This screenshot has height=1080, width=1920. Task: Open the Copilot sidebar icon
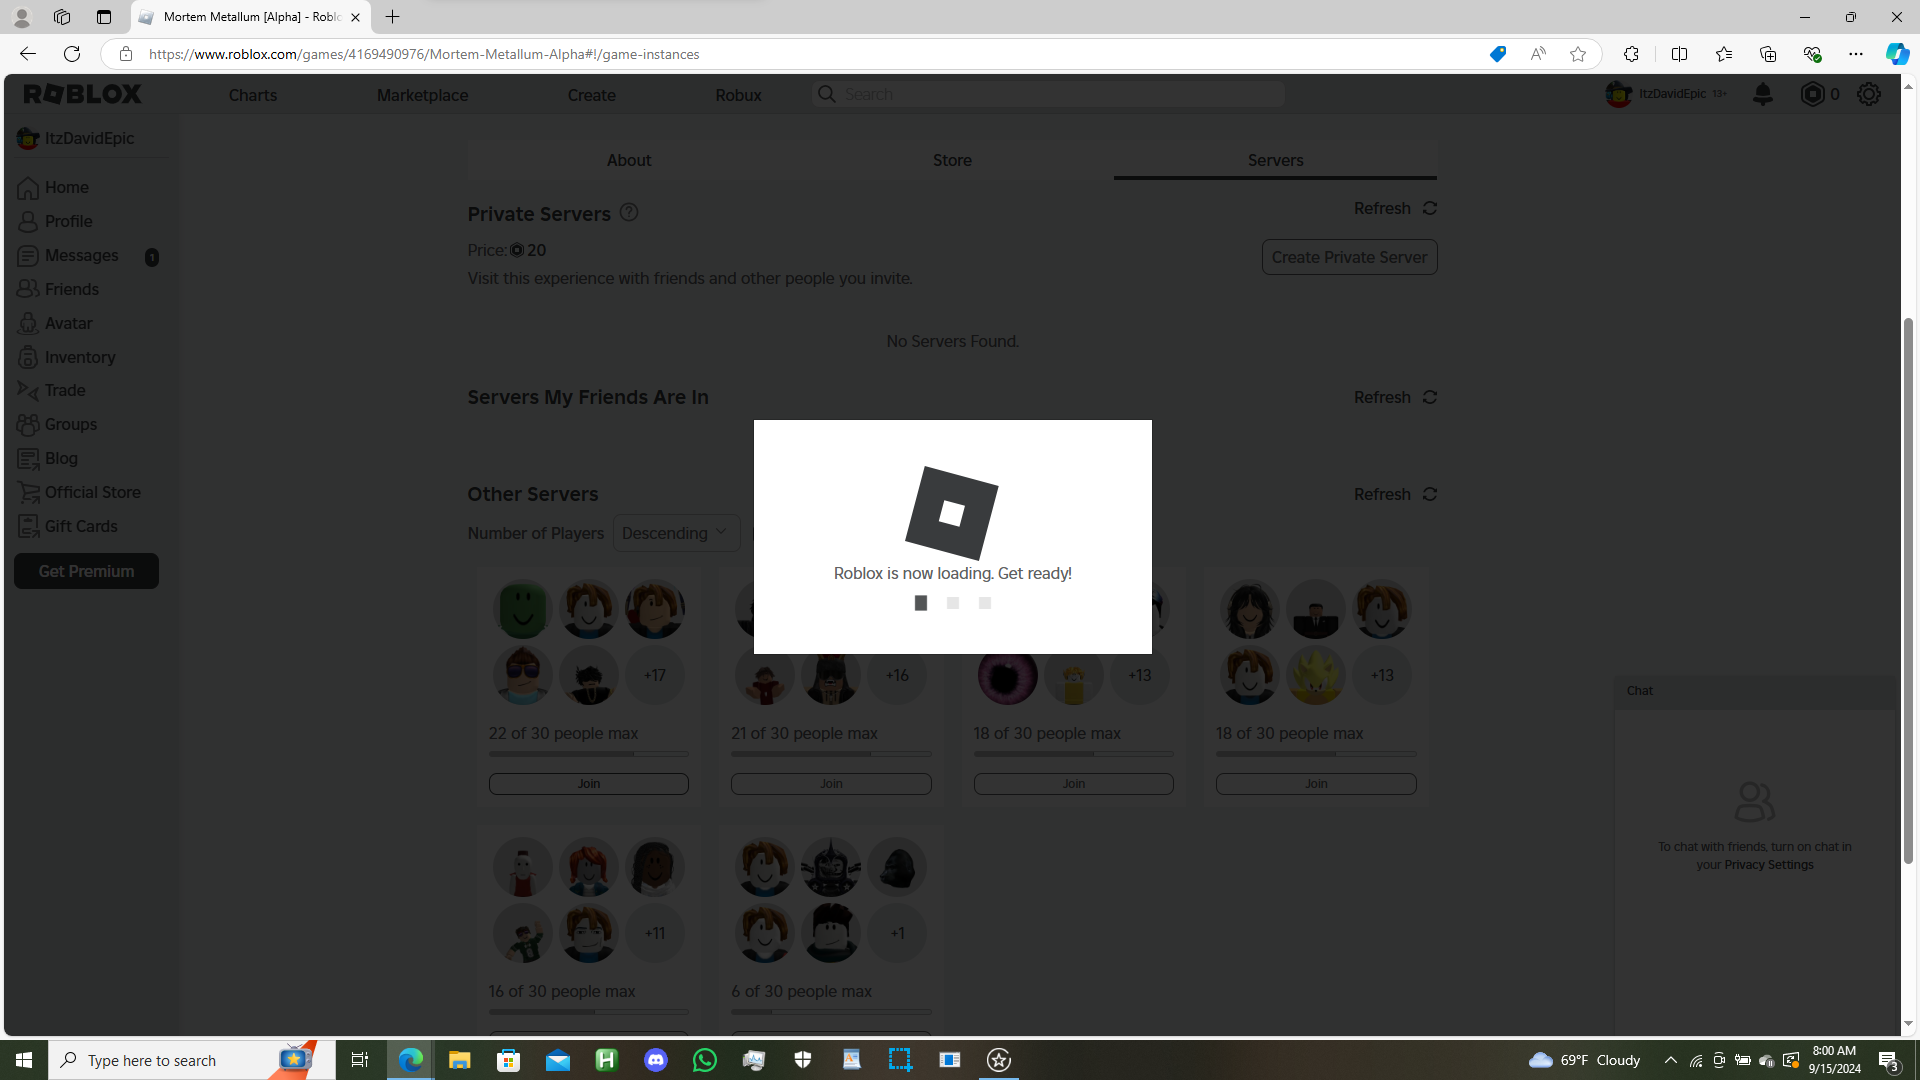pyautogui.click(x=1897, y=54)
